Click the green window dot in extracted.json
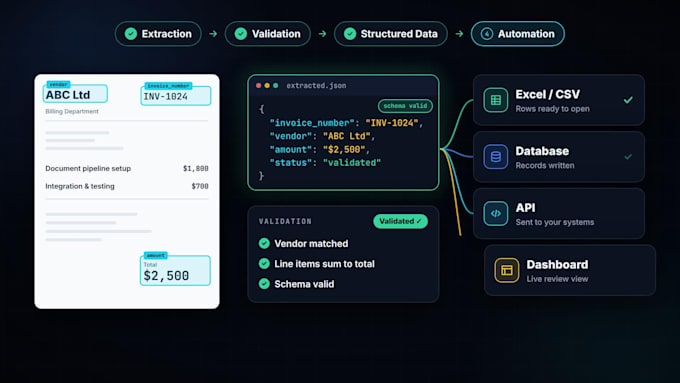 (x=275, y=85)
